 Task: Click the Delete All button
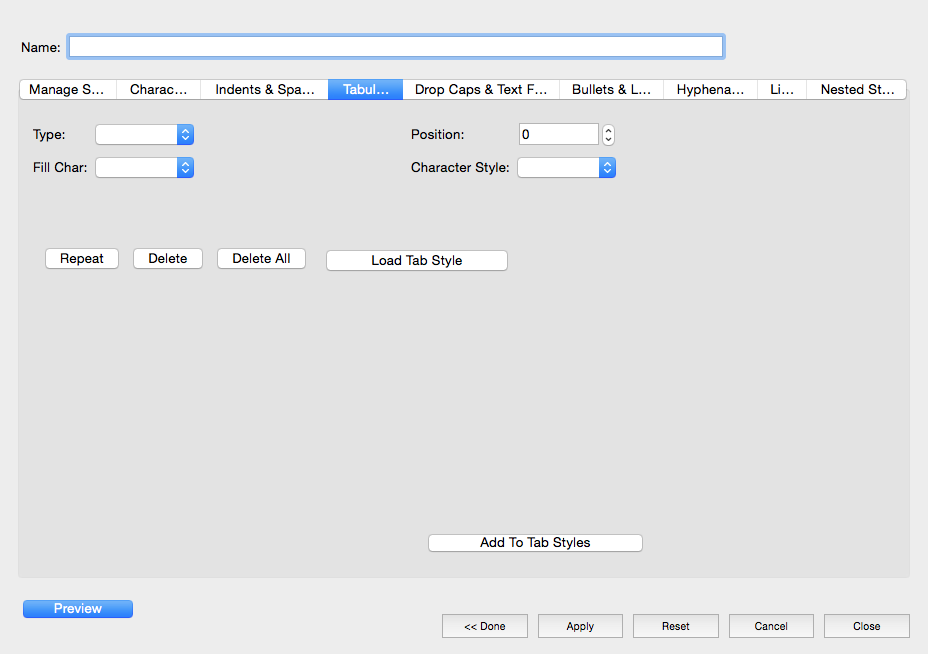pyautogui.click(x=261, y=259)
